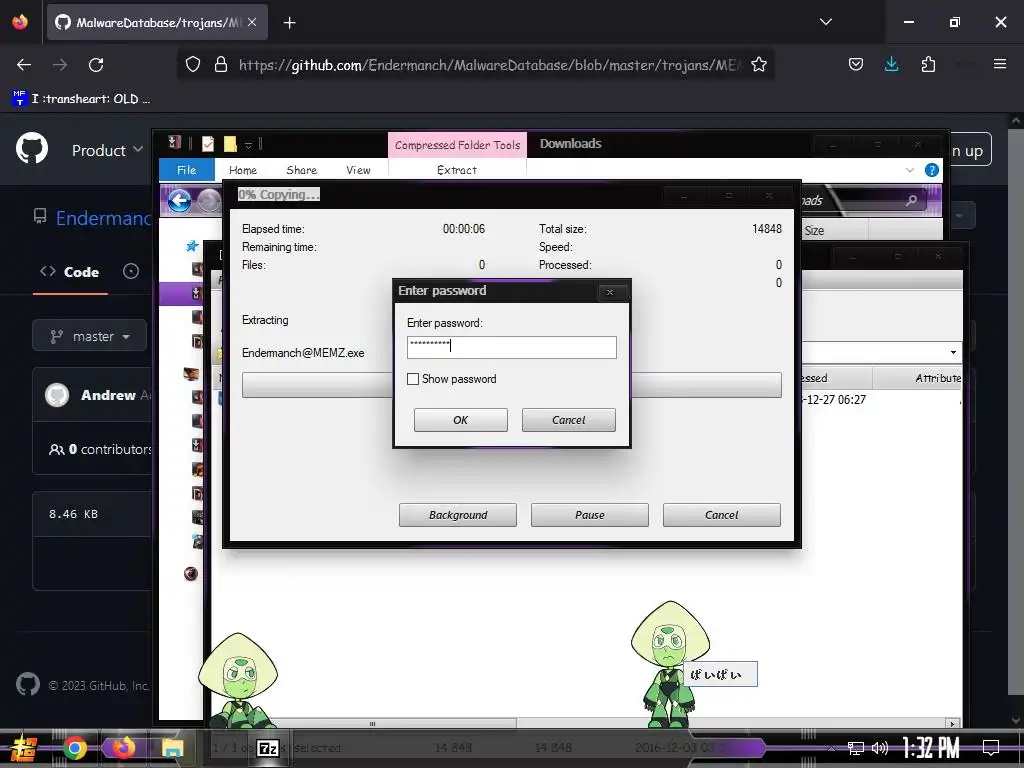The height and width of the screenshot is (768, 1024).
Task: Open the File tab in Explorer ribbon
Action: tap(187, 170)
